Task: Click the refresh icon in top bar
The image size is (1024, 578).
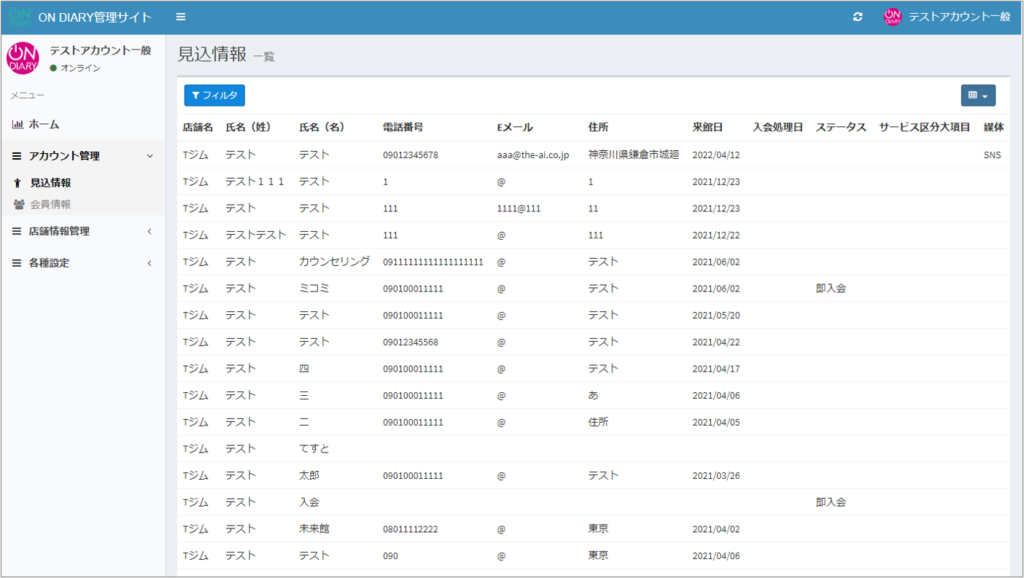Action: (x=857, y=17)
